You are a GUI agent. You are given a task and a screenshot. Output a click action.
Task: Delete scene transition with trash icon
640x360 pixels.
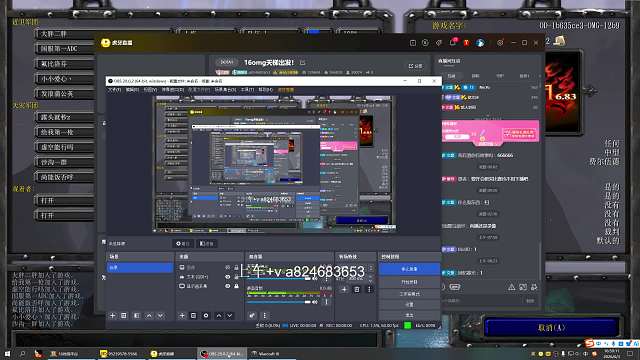pos(357,289)
